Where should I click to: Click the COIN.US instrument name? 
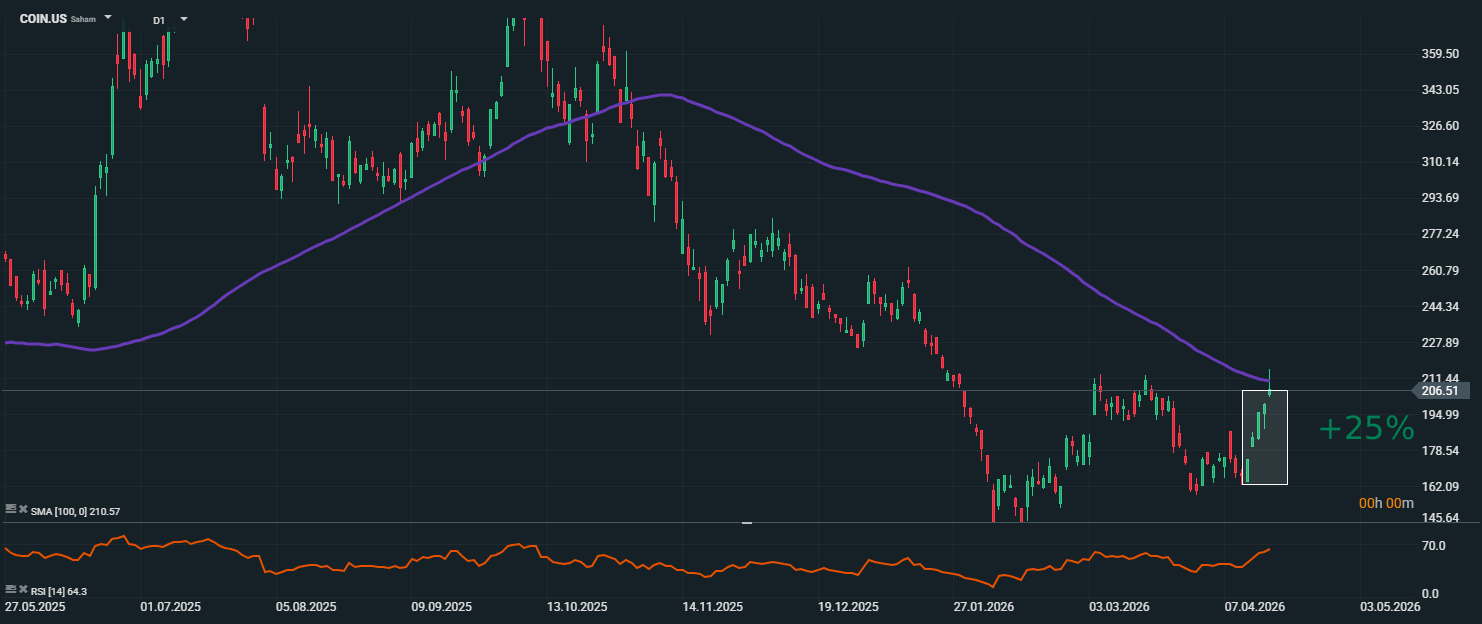[43, 19]
